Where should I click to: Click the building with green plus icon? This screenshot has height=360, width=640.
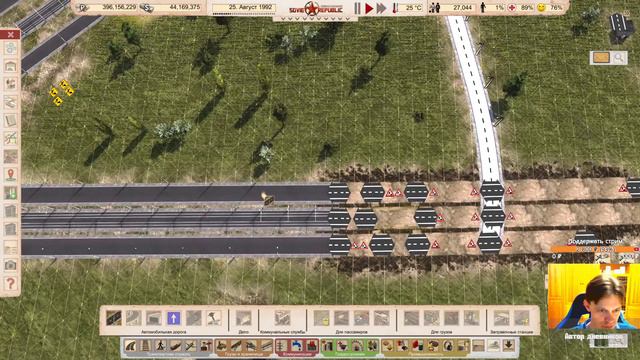click(11, 193)
